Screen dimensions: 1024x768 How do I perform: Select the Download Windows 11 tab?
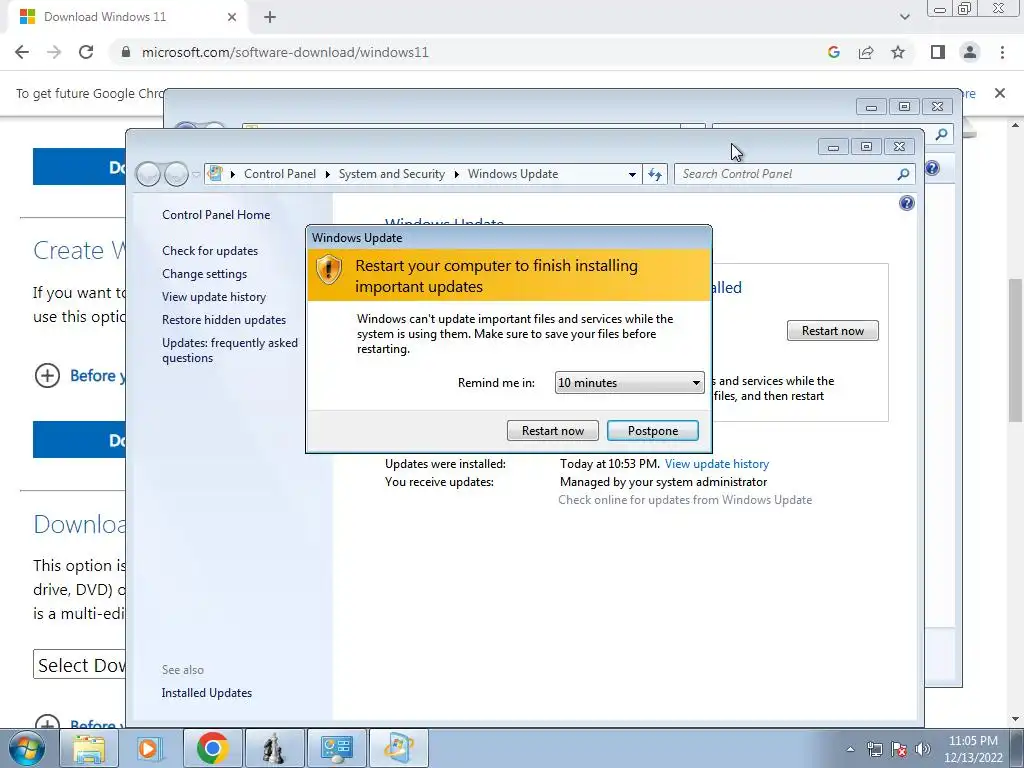[127, 17]
